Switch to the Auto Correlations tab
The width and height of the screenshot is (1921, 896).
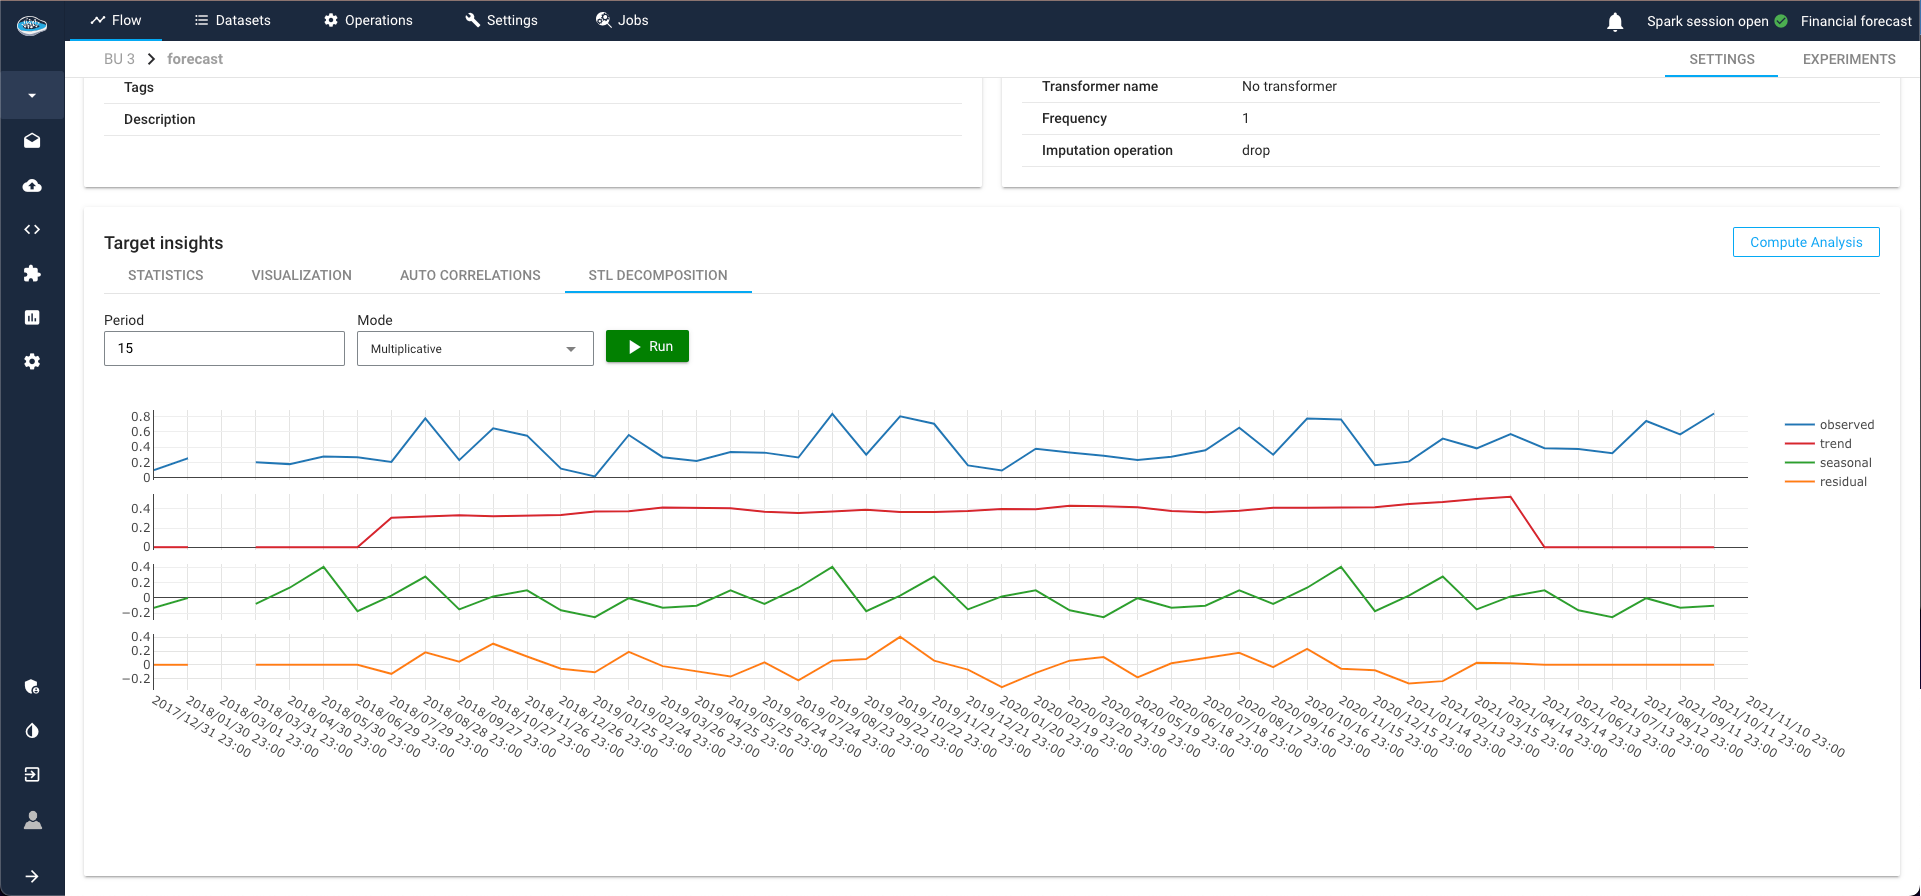click(x=470, y=275)
